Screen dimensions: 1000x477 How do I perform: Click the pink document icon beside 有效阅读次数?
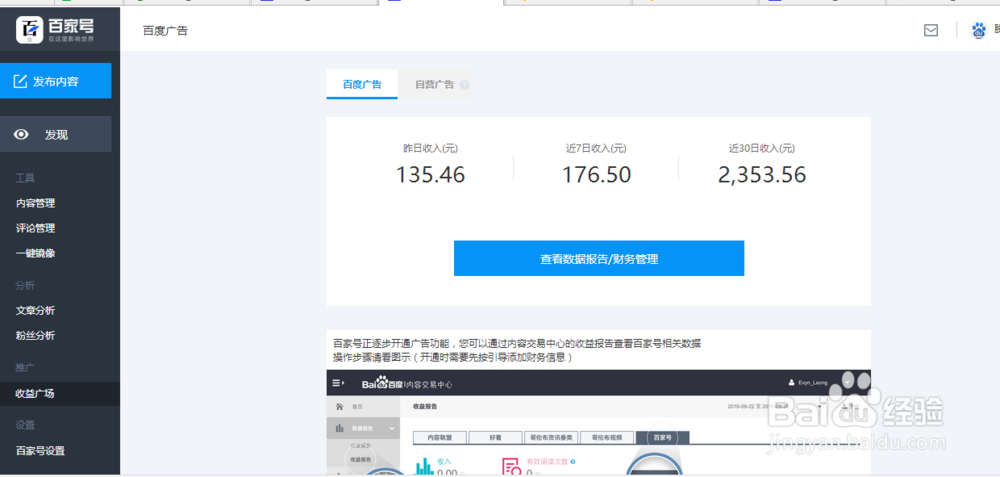[x=511, y=467]
